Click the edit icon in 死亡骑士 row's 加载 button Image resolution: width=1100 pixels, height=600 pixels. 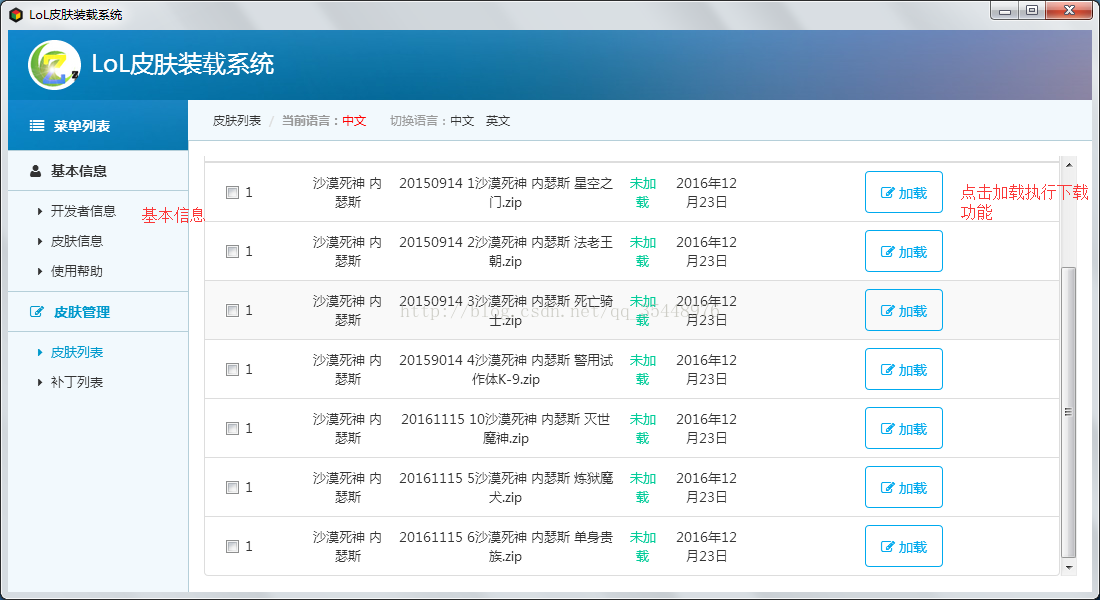pos(887,311)
